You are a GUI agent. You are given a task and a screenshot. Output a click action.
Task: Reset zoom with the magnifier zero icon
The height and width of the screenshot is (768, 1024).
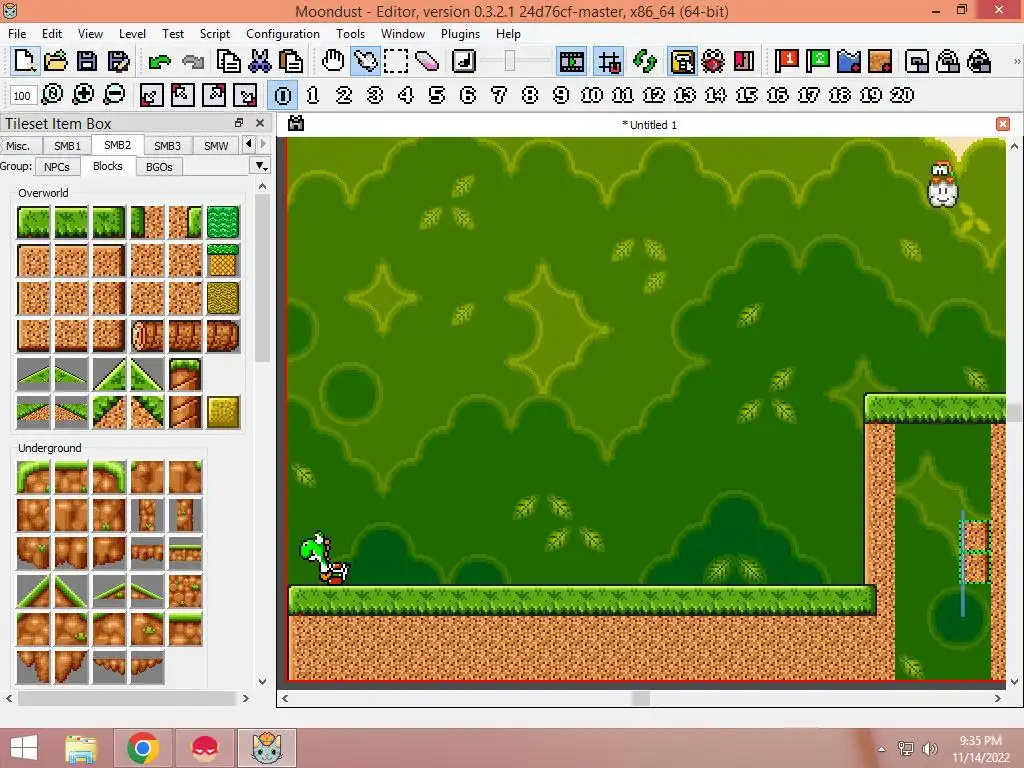tap(52, 95)
